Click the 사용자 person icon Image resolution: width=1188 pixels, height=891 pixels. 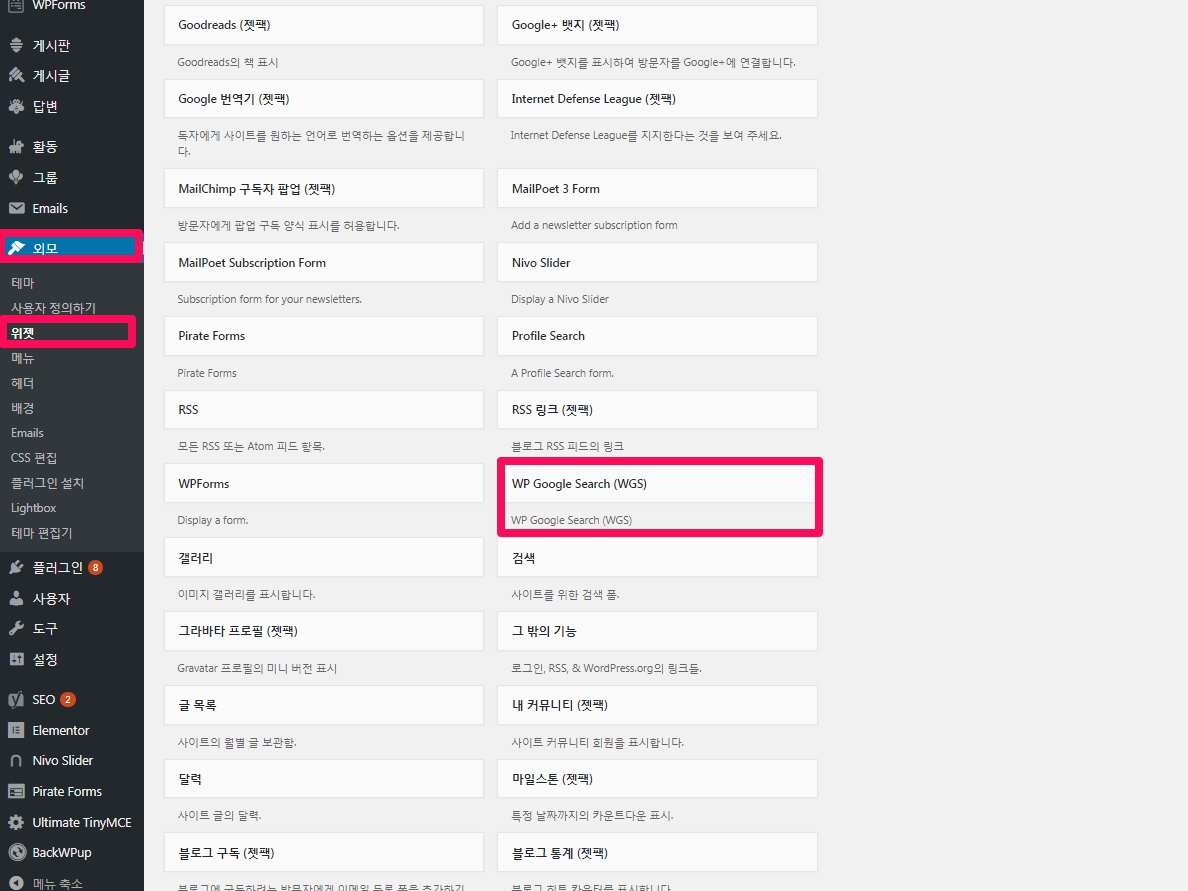click(16, 598)
